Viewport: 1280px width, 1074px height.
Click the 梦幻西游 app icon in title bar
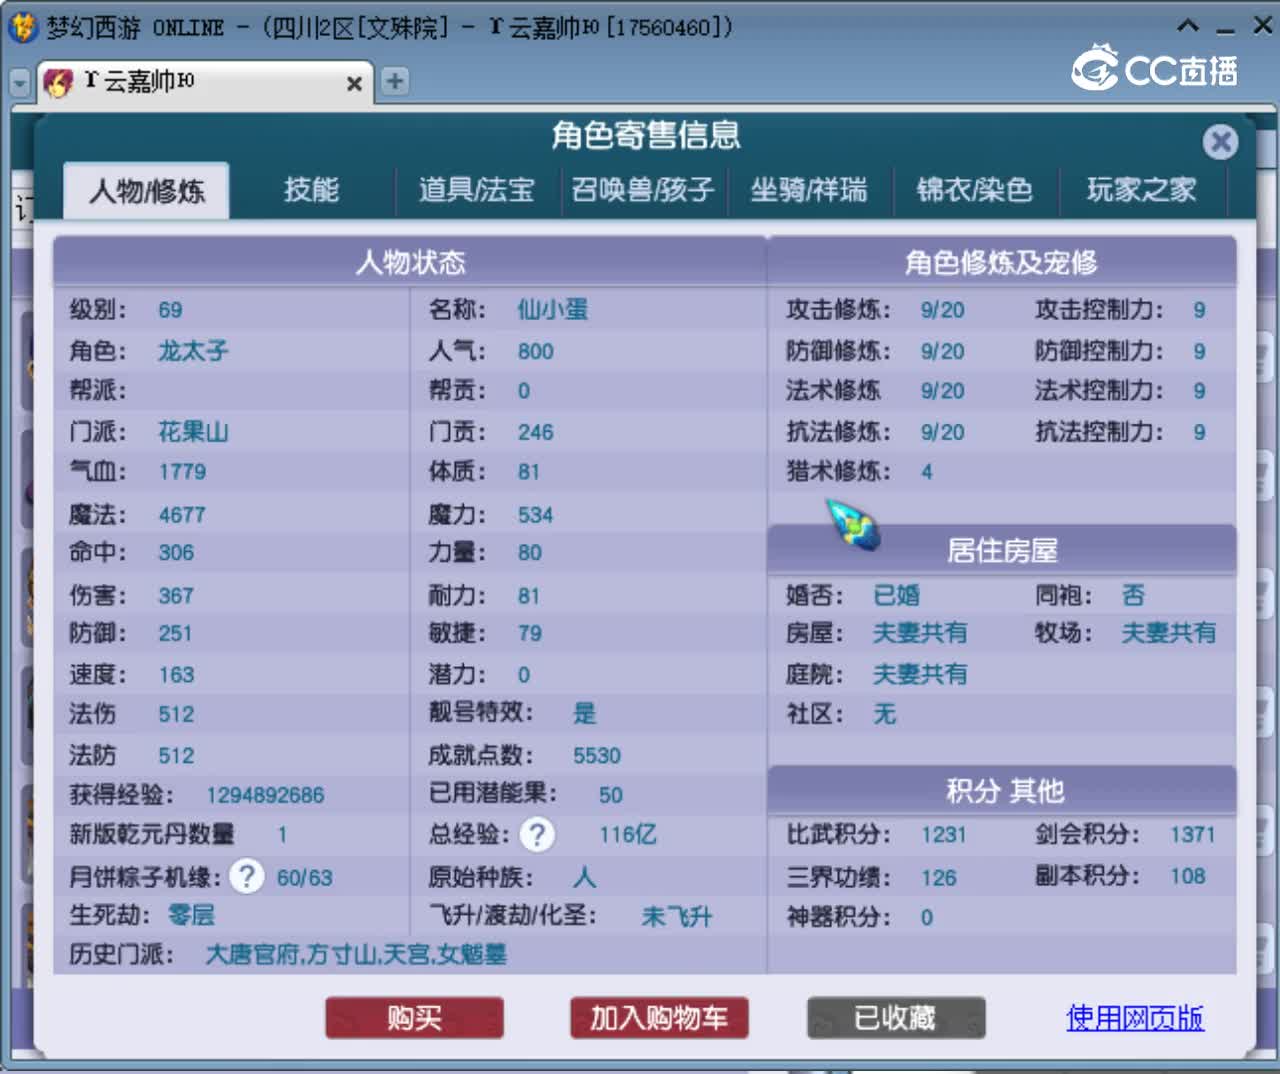[22, 27]
